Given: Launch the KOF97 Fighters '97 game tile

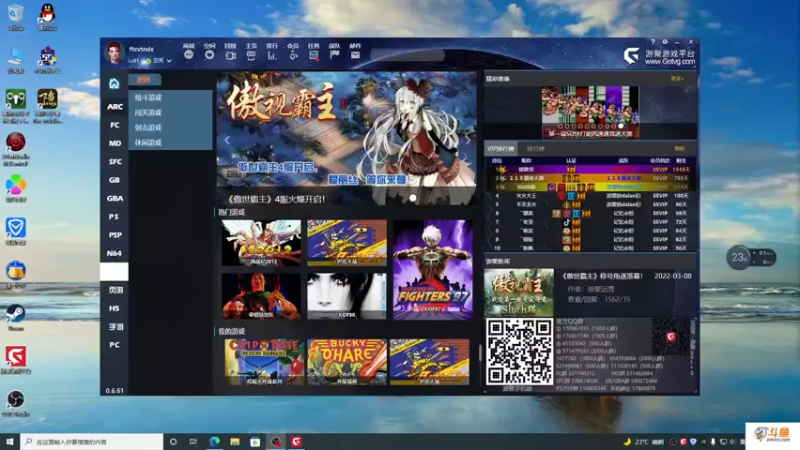Looking at the screenshot, I should tap(433, 270).
